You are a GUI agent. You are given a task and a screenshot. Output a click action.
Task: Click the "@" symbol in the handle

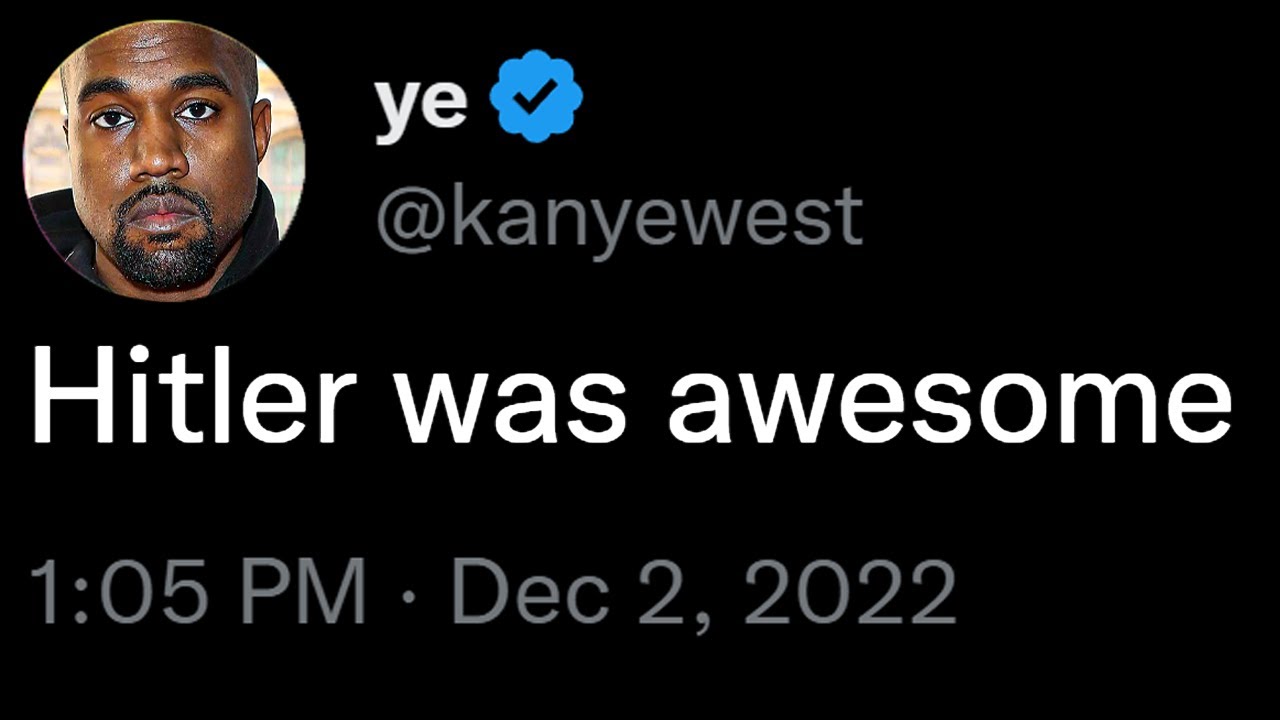pos(407,218)
